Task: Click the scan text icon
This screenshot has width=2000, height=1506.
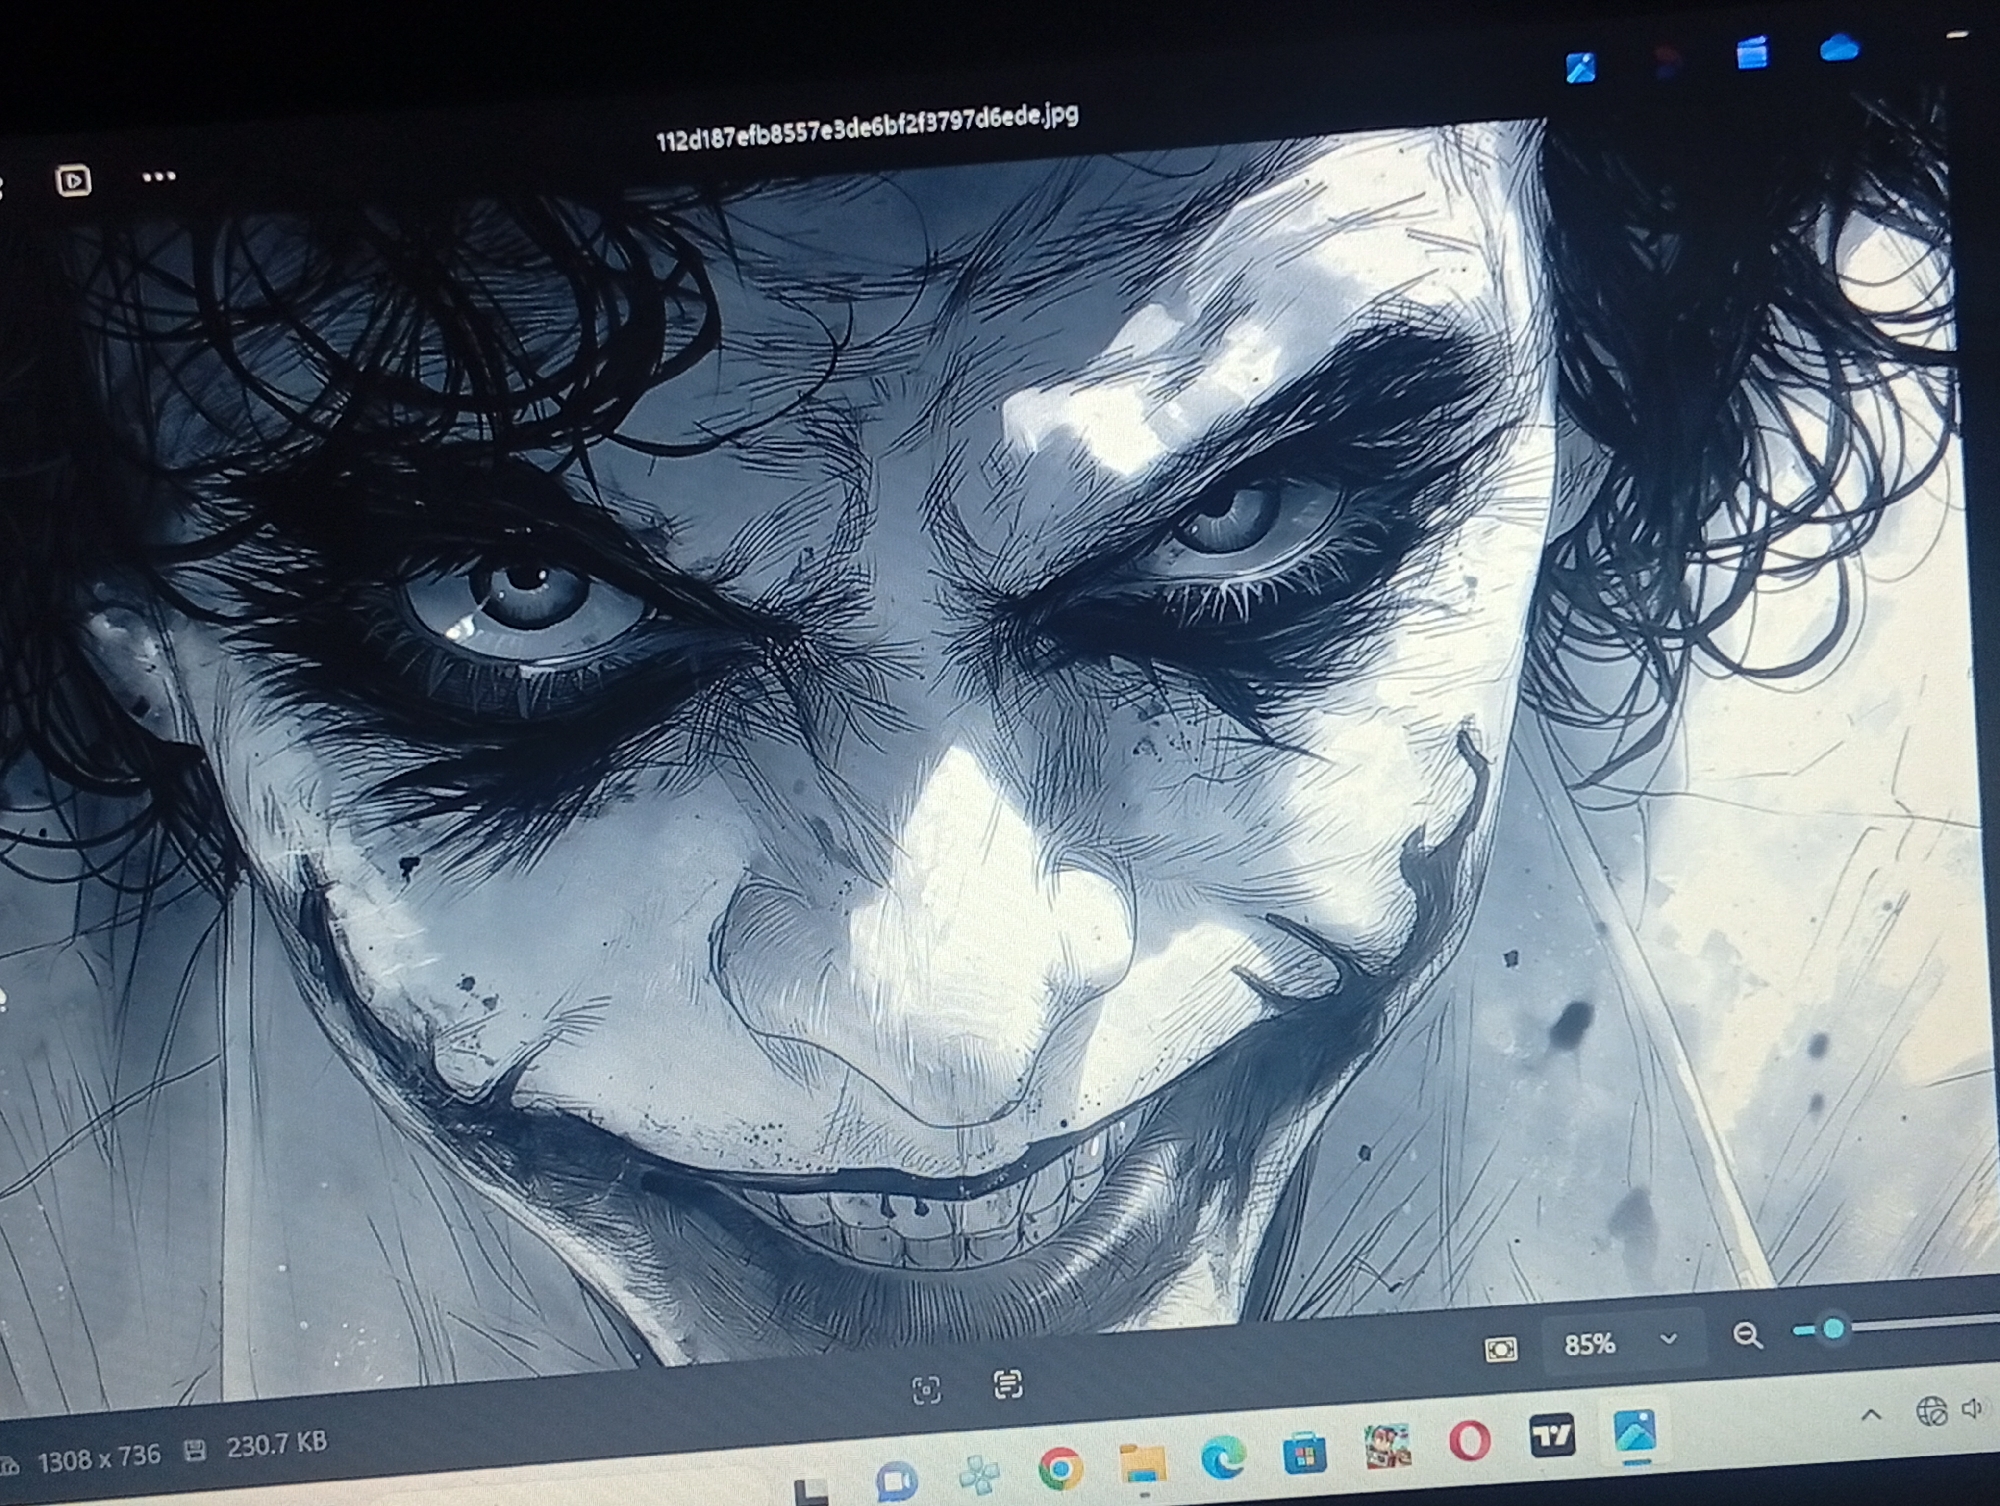Action: [1007, 1384]
